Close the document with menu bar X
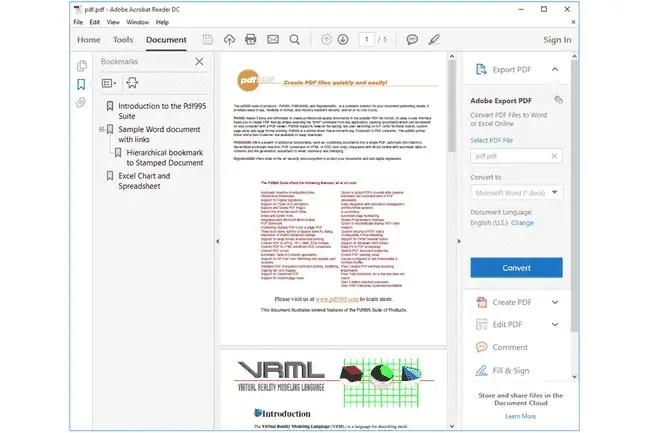Viewport: 650px width, 433px height. [x=573, y=22]
